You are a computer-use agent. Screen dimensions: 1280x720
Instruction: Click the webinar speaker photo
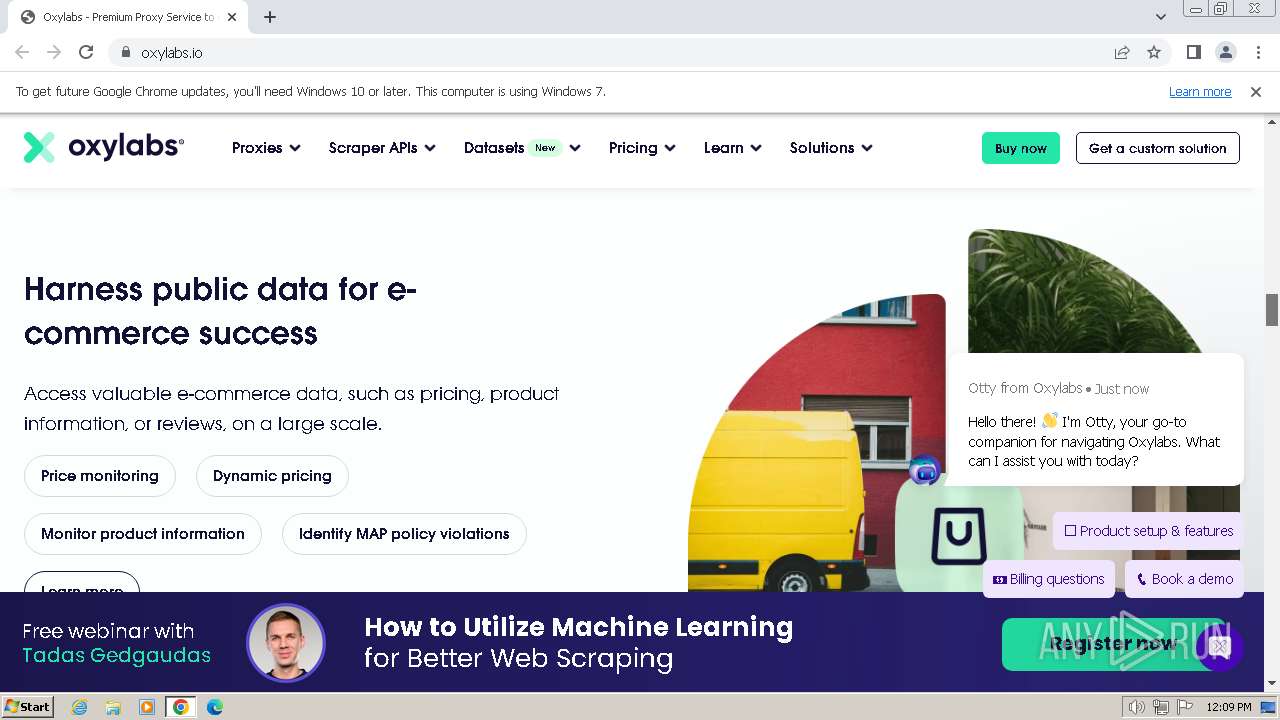click(286, 643)
